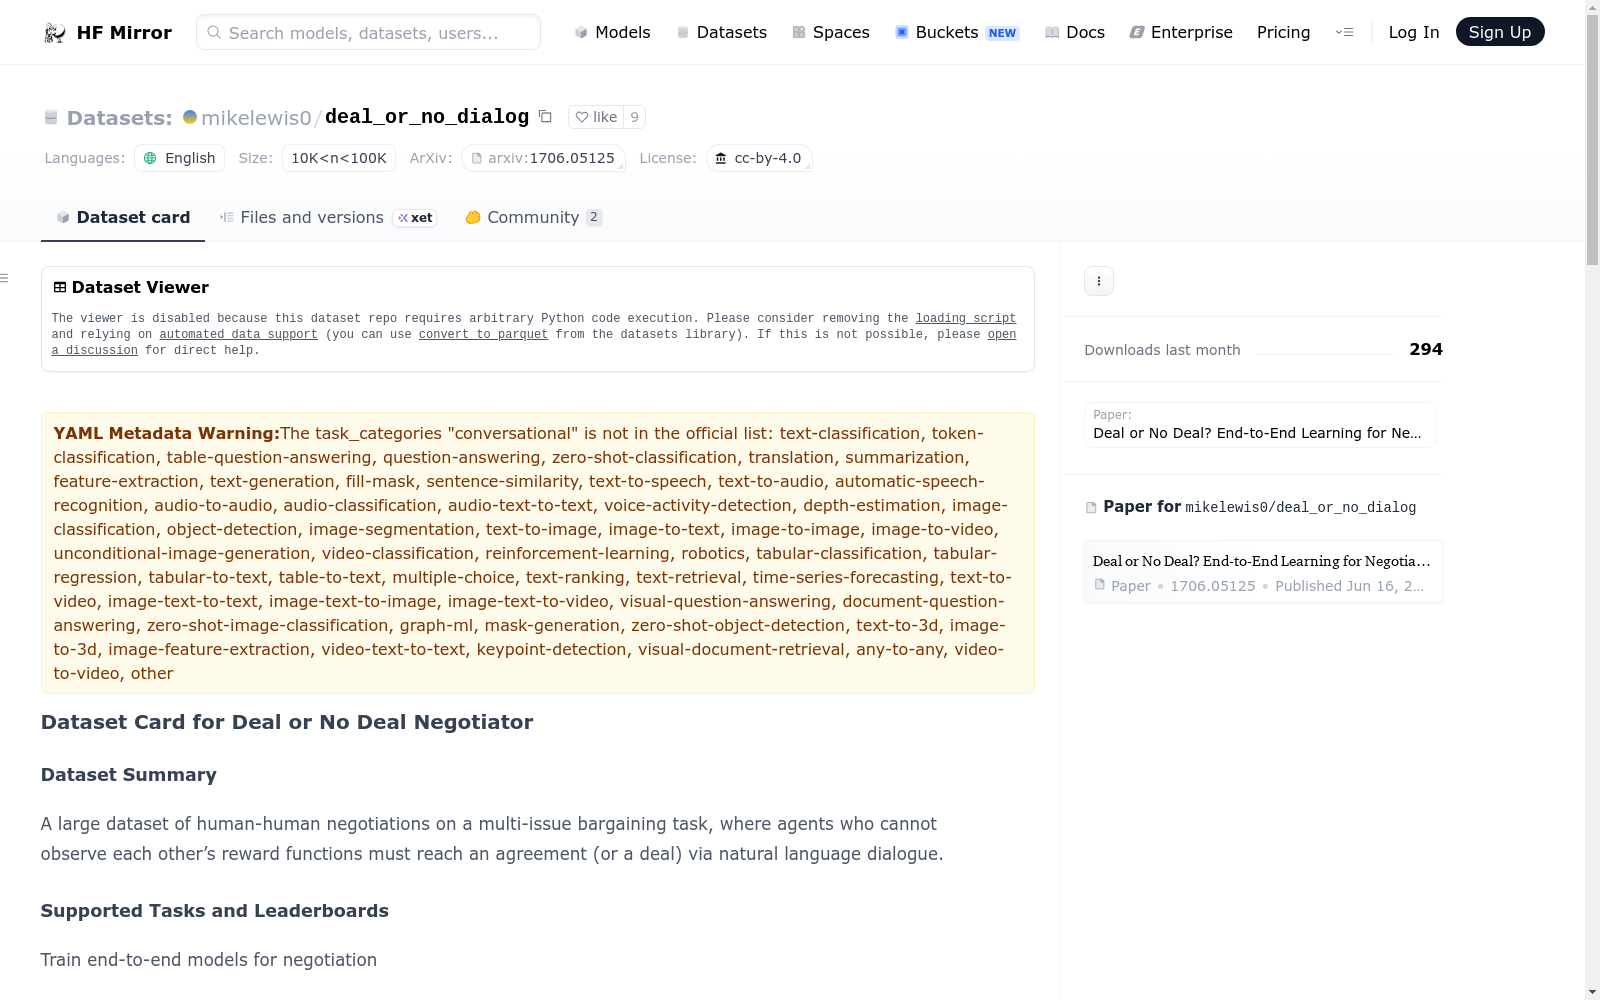1600x1000 pixels.
Task: Open the paper 1706.05125 published card
Action: [1263, 572]
